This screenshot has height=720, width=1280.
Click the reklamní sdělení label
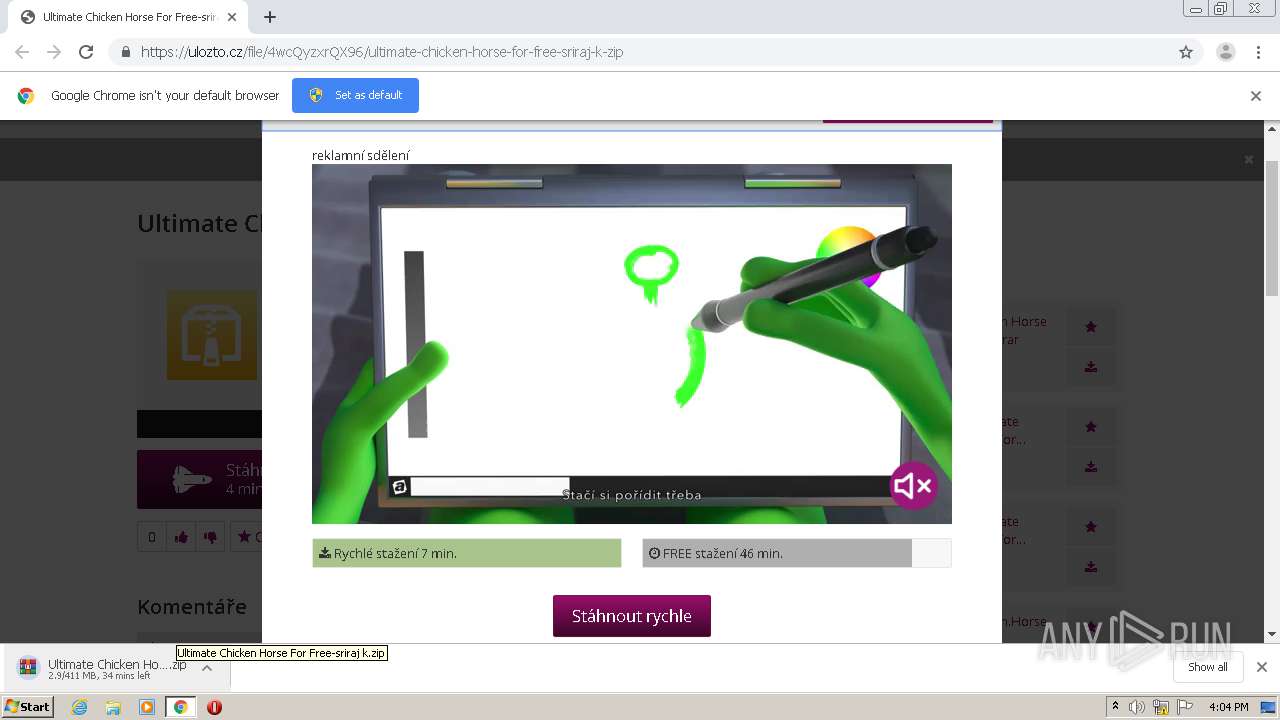coord(361,155)
